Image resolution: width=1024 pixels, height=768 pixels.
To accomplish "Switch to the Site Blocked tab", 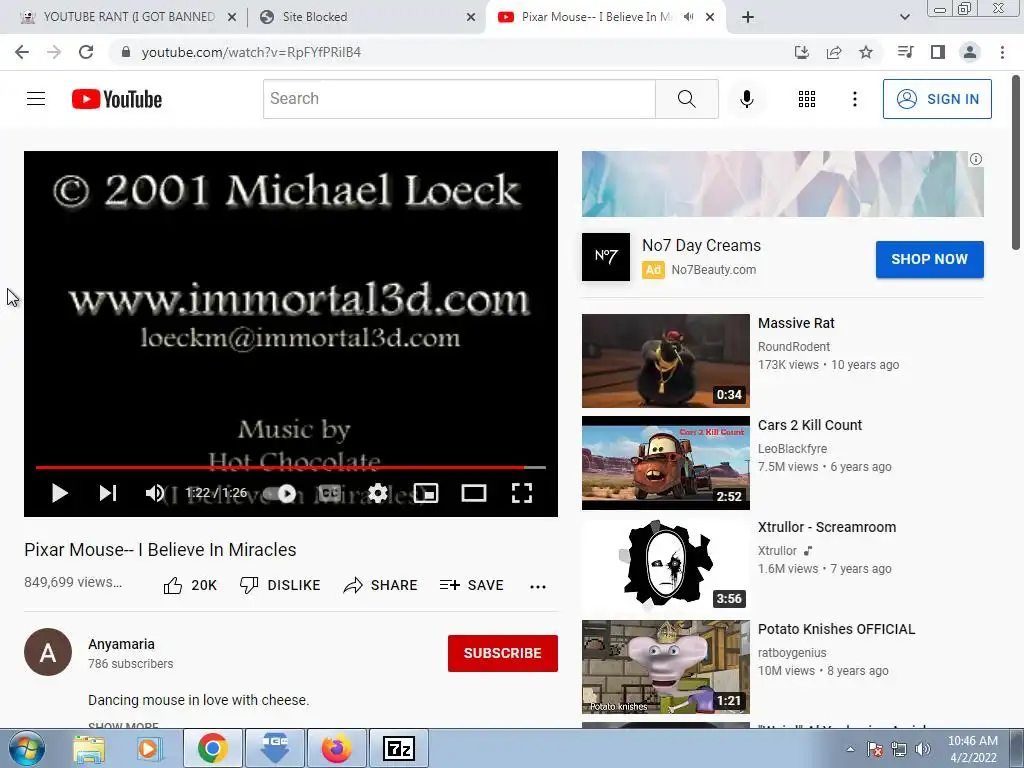I will click(366, 17).
